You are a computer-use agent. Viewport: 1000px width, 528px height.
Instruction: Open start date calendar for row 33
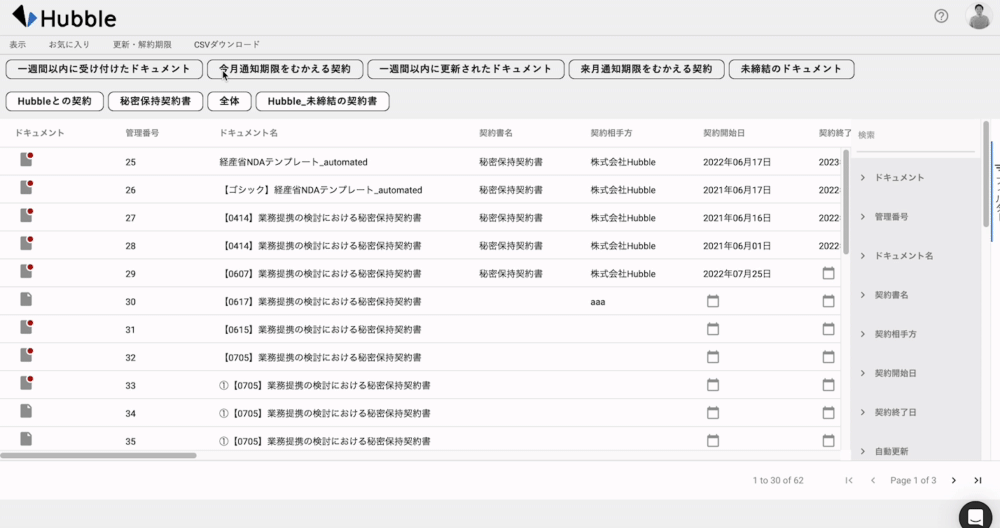pos(713,385)
